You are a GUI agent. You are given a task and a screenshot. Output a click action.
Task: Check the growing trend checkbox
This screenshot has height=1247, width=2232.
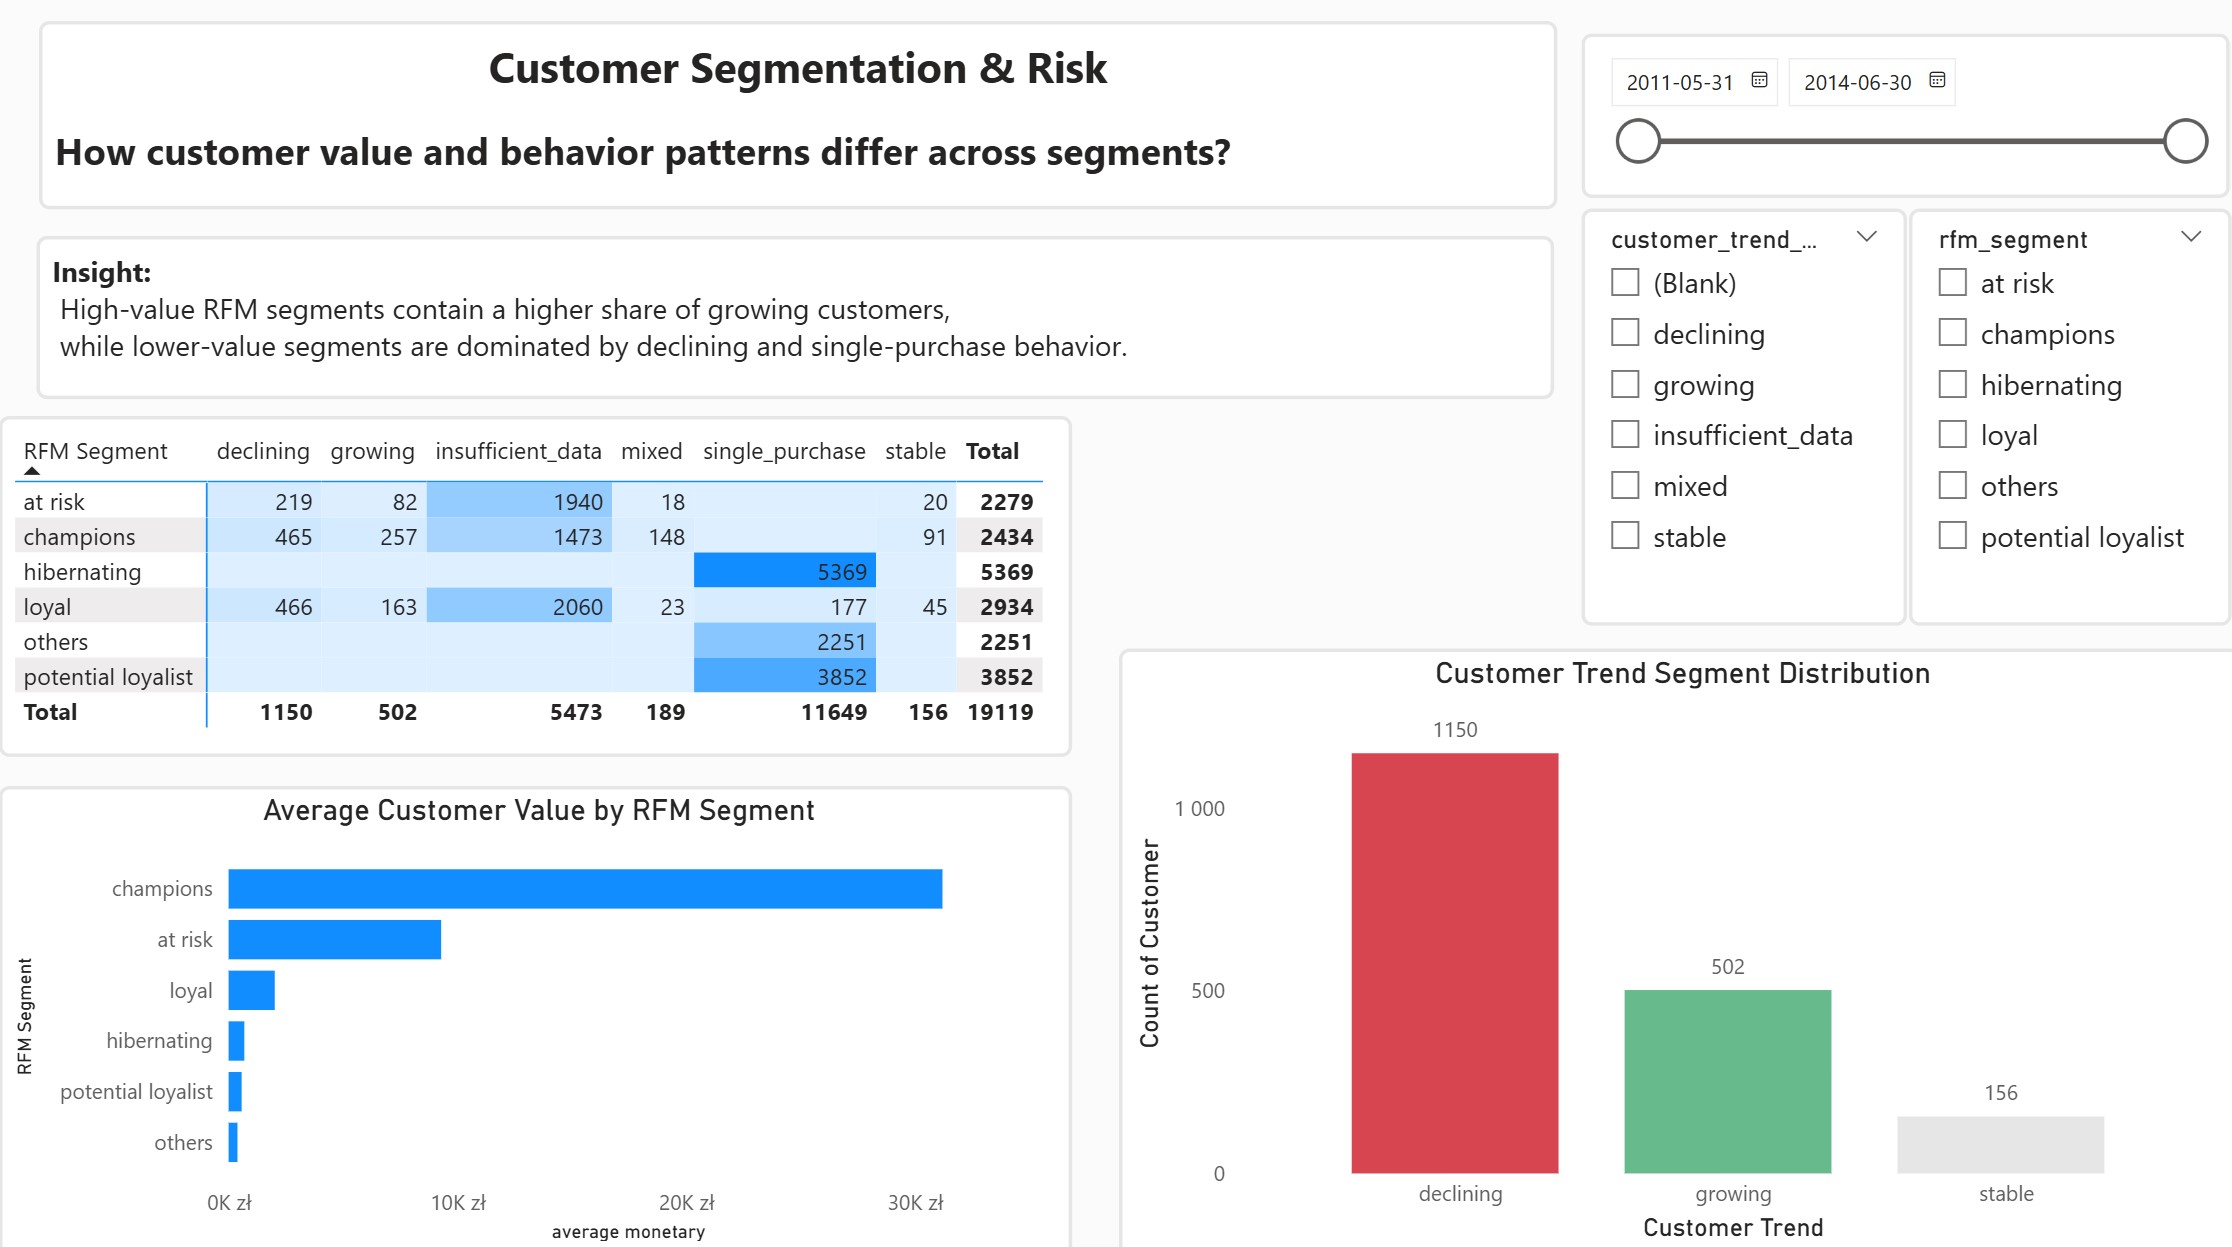[x=1625, y=384]
